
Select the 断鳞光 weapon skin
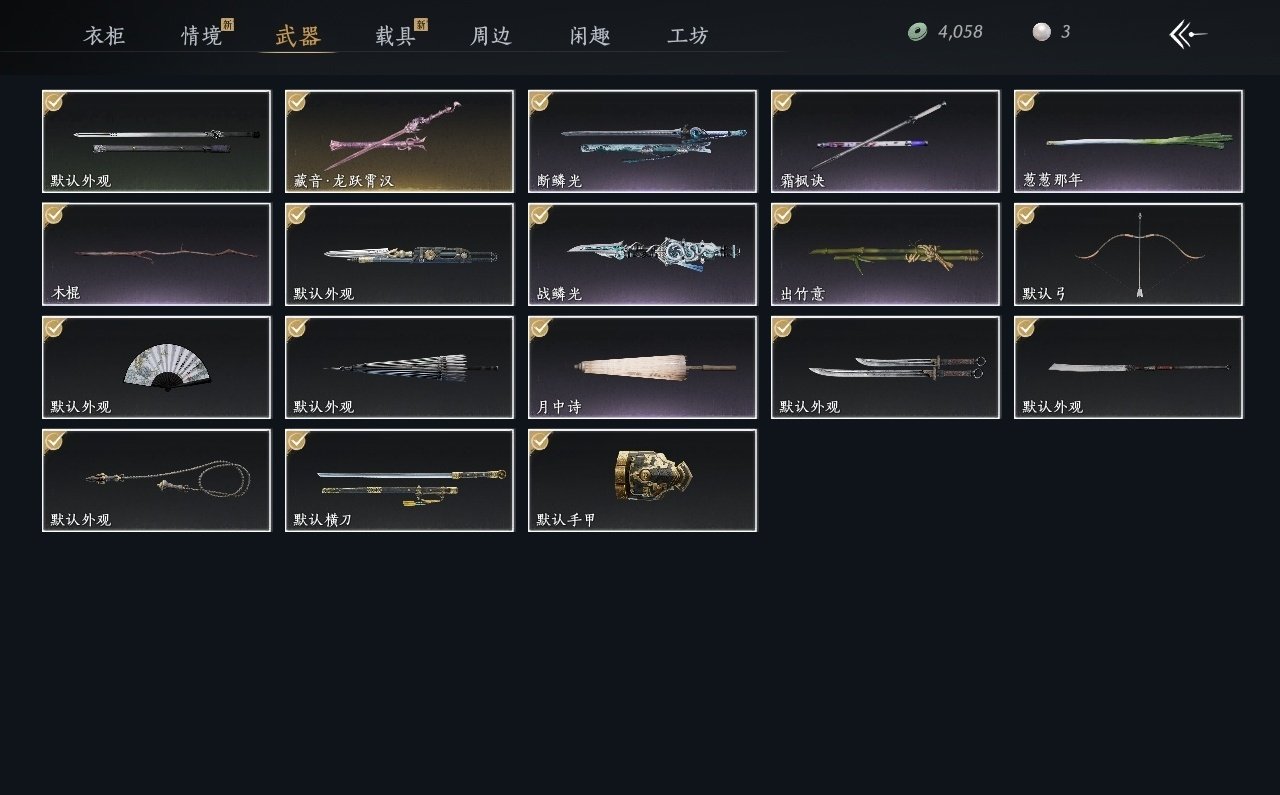(x=642, y=141)
